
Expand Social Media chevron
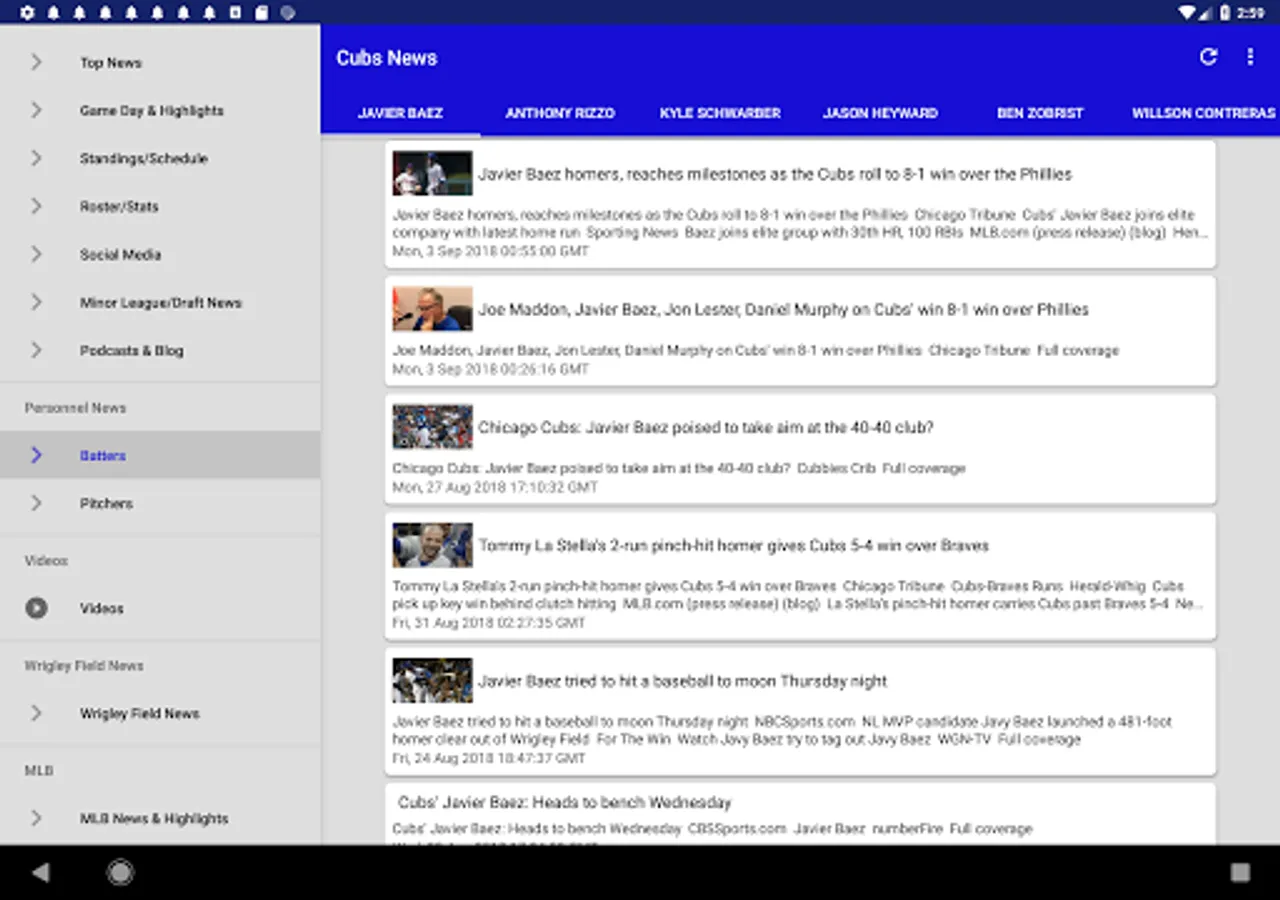point(36,254)
